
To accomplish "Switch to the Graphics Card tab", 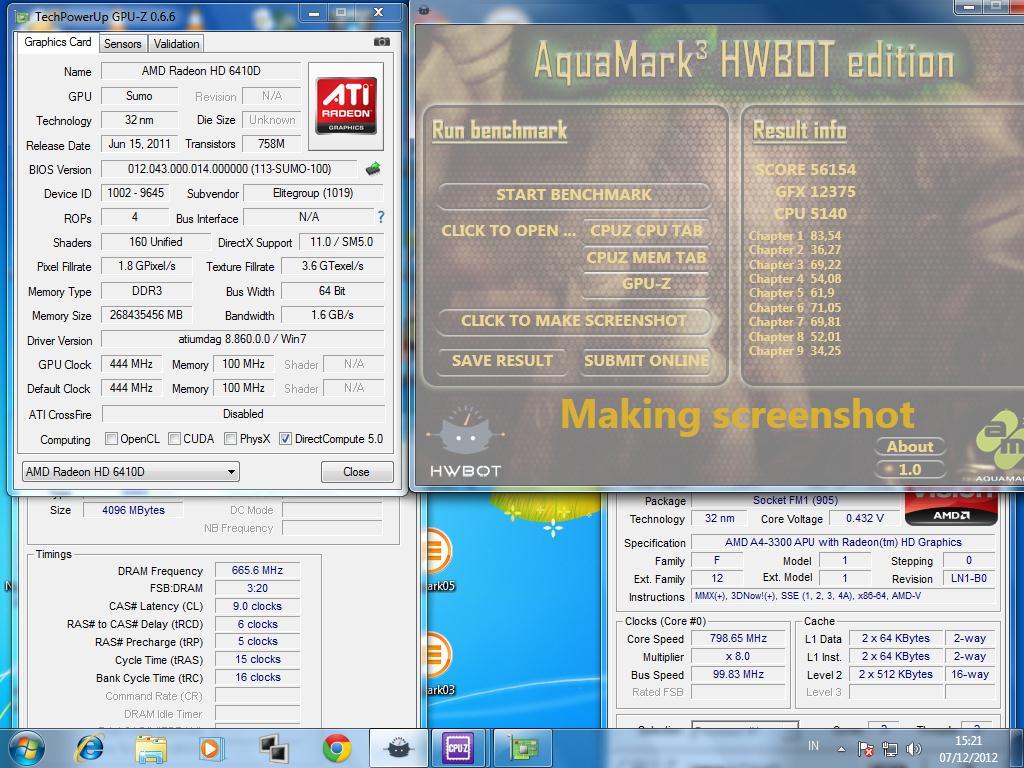I will coord(58,42).
